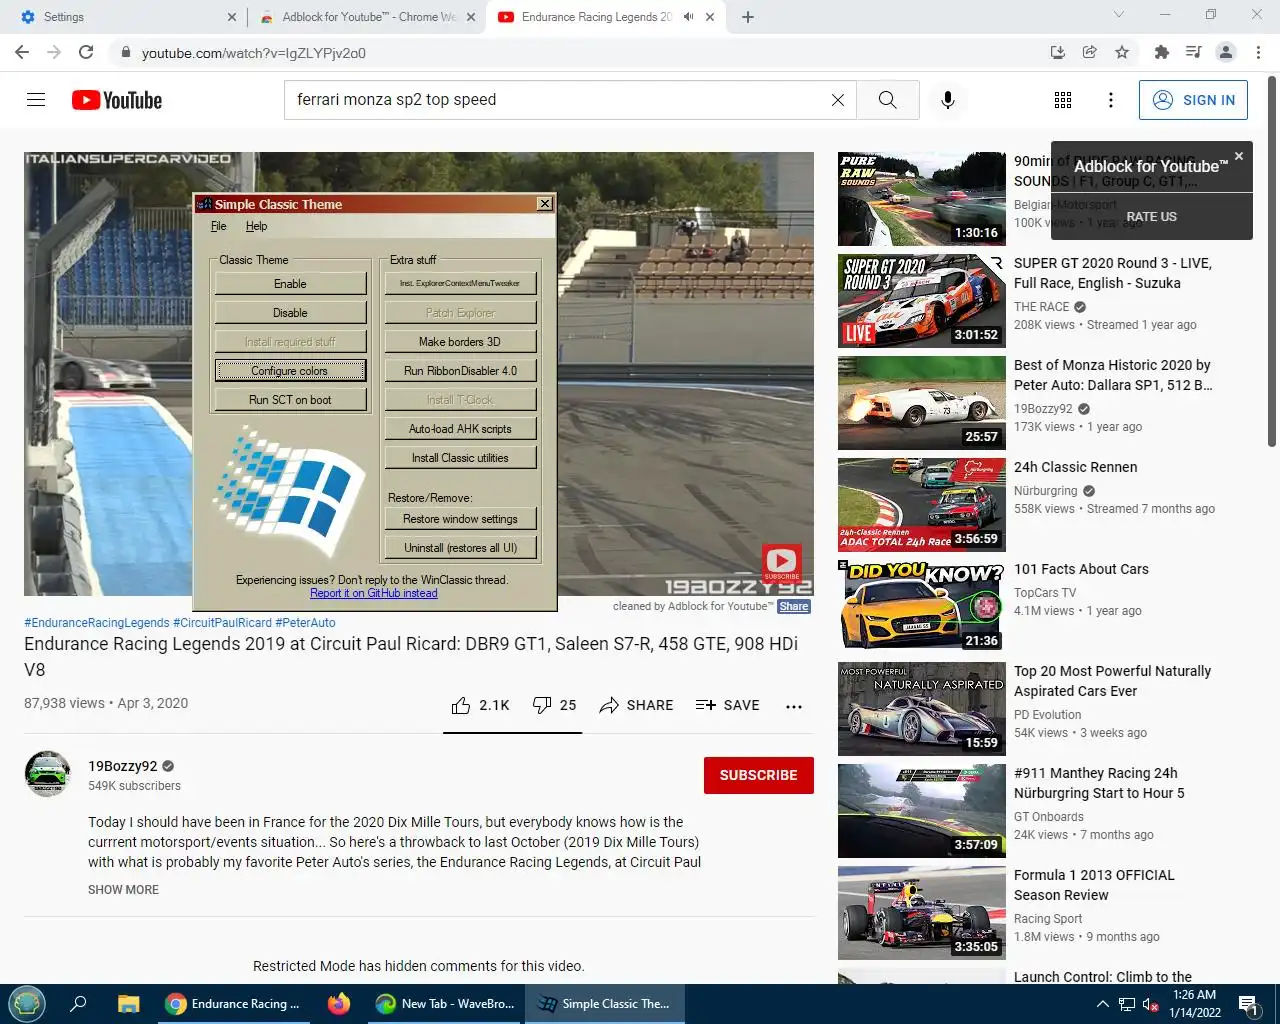The height and width of the screenshot is (1024, 1280).
Task: Open chevron tab search dropdown in Chrome
Action: (x=1119, y=15)
